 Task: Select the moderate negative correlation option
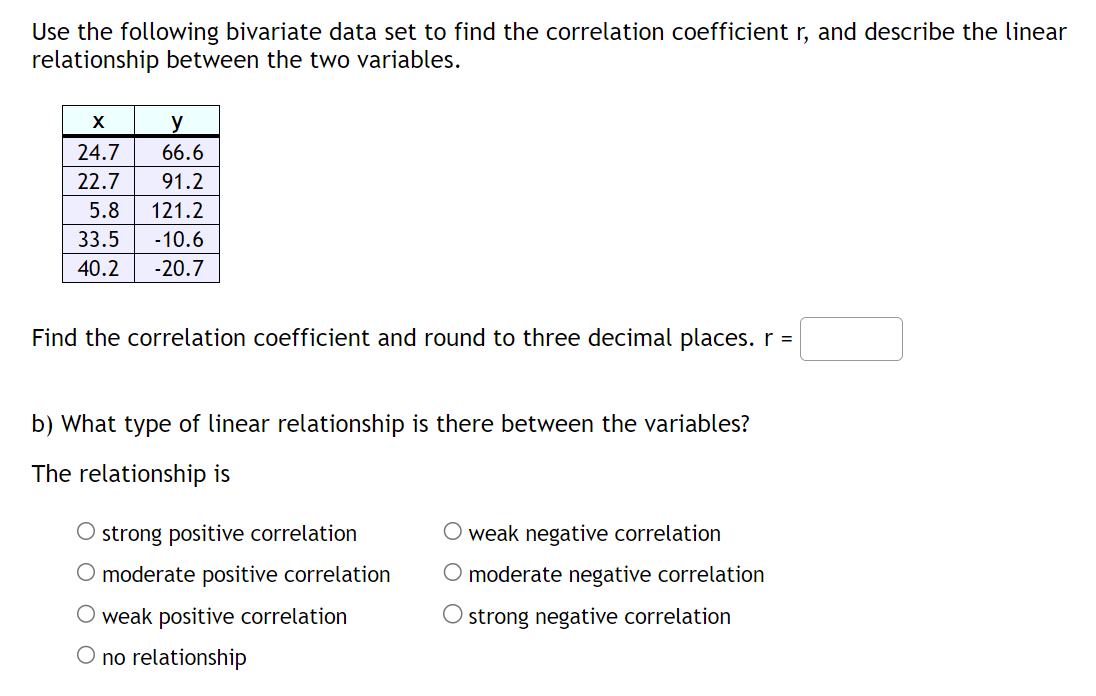453,571
